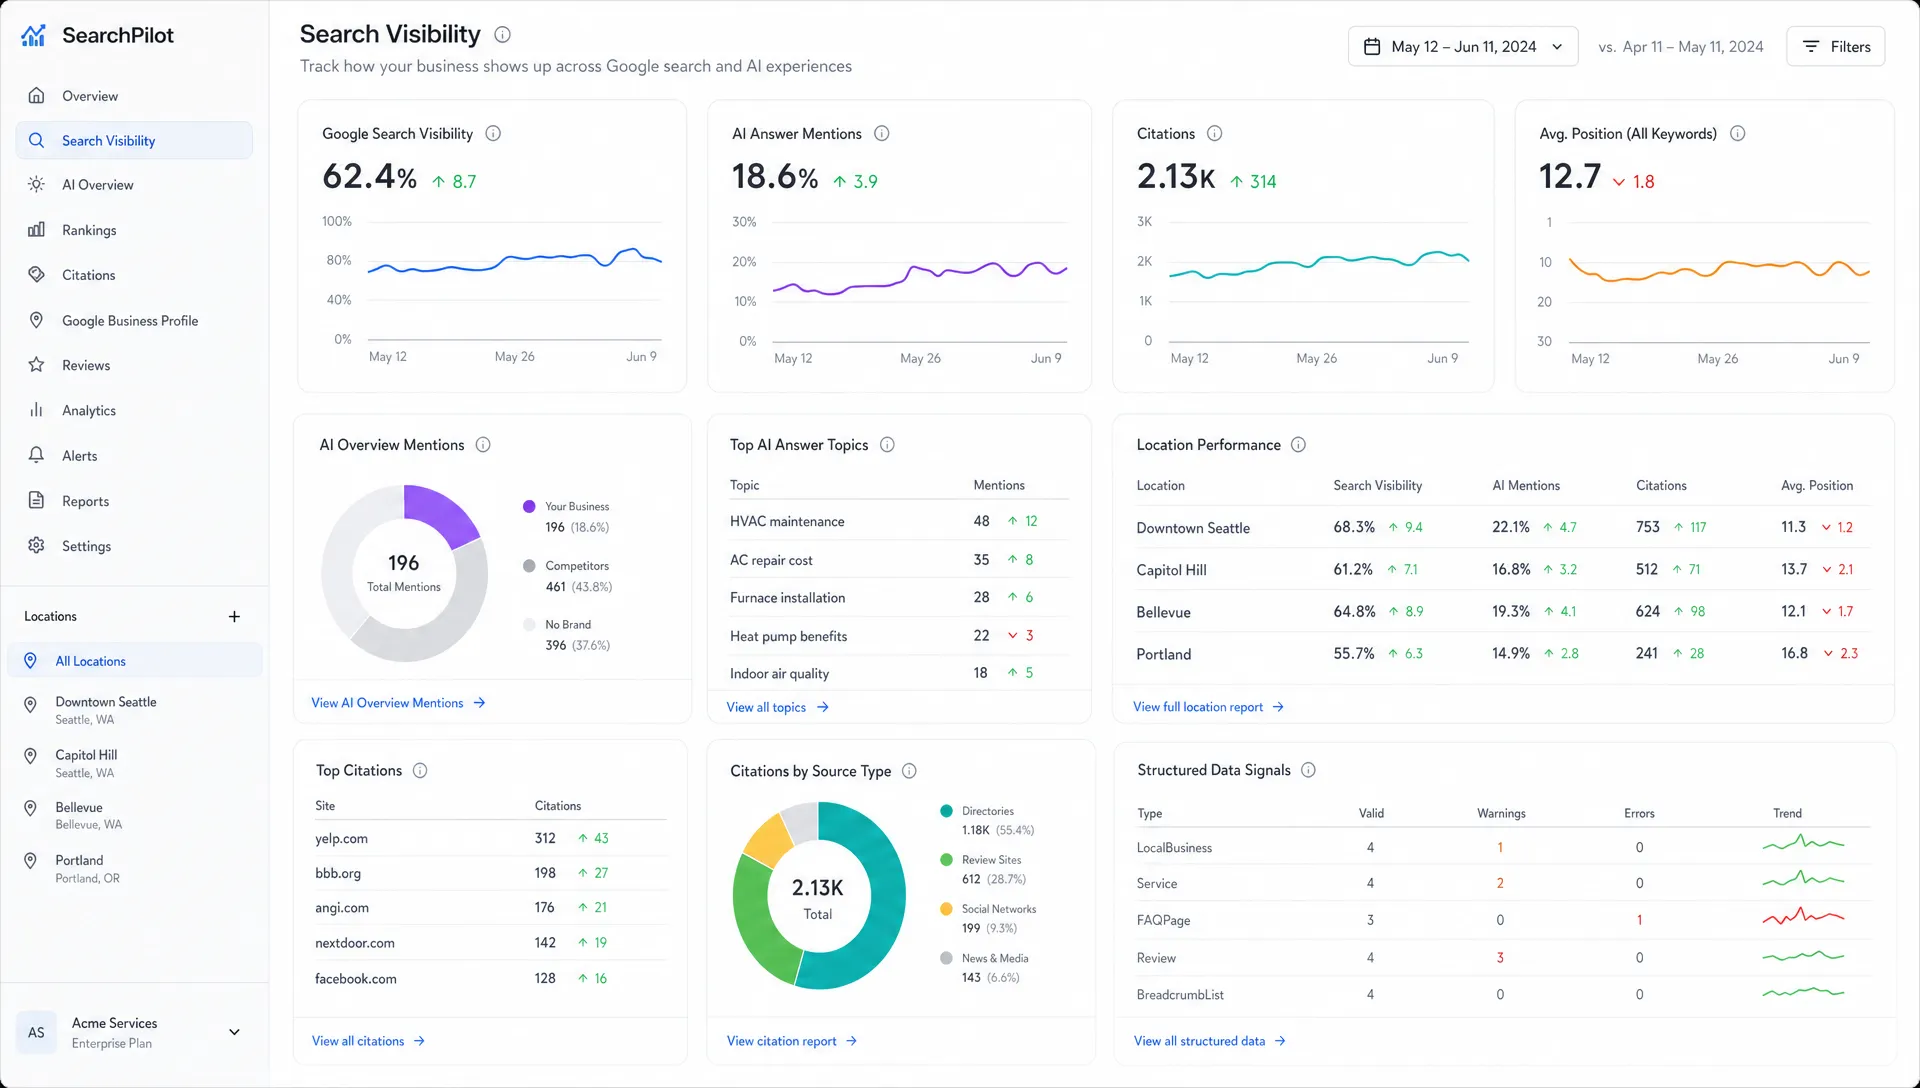Image resolution: width=1920 pixels, height=1088 pixels.
Task: Select Search Visibility in the sidebar
Action: click(134, 141)
